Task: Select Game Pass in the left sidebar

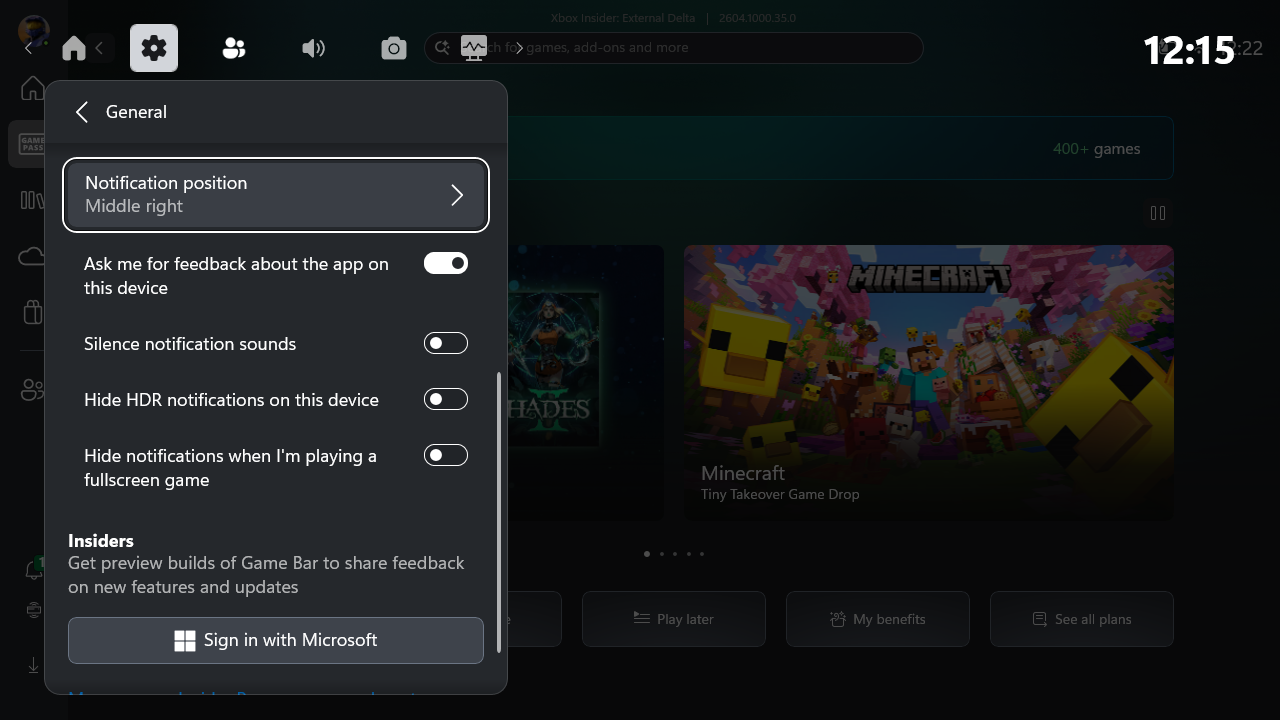Action: click(x=32, y=143)
